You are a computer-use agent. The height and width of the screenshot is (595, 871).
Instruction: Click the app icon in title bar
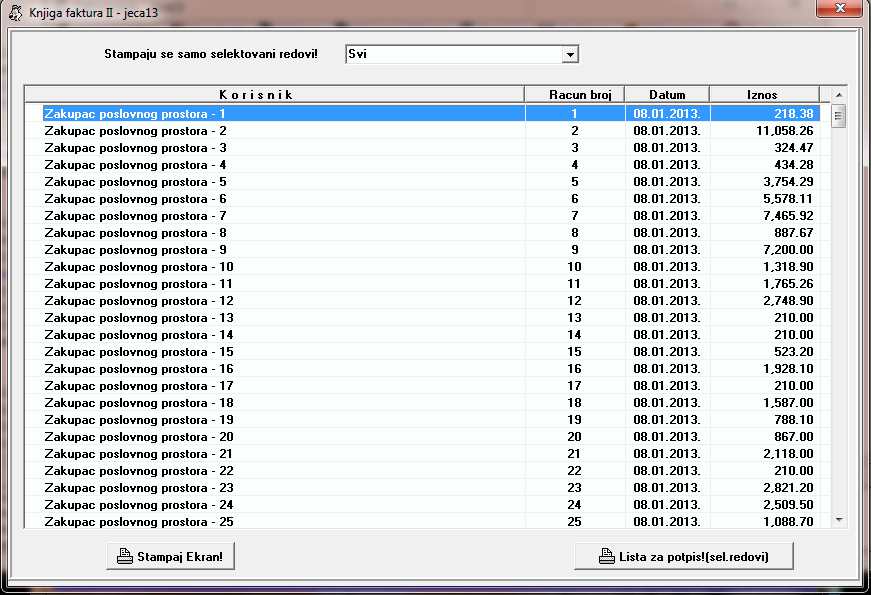(16, 13)
